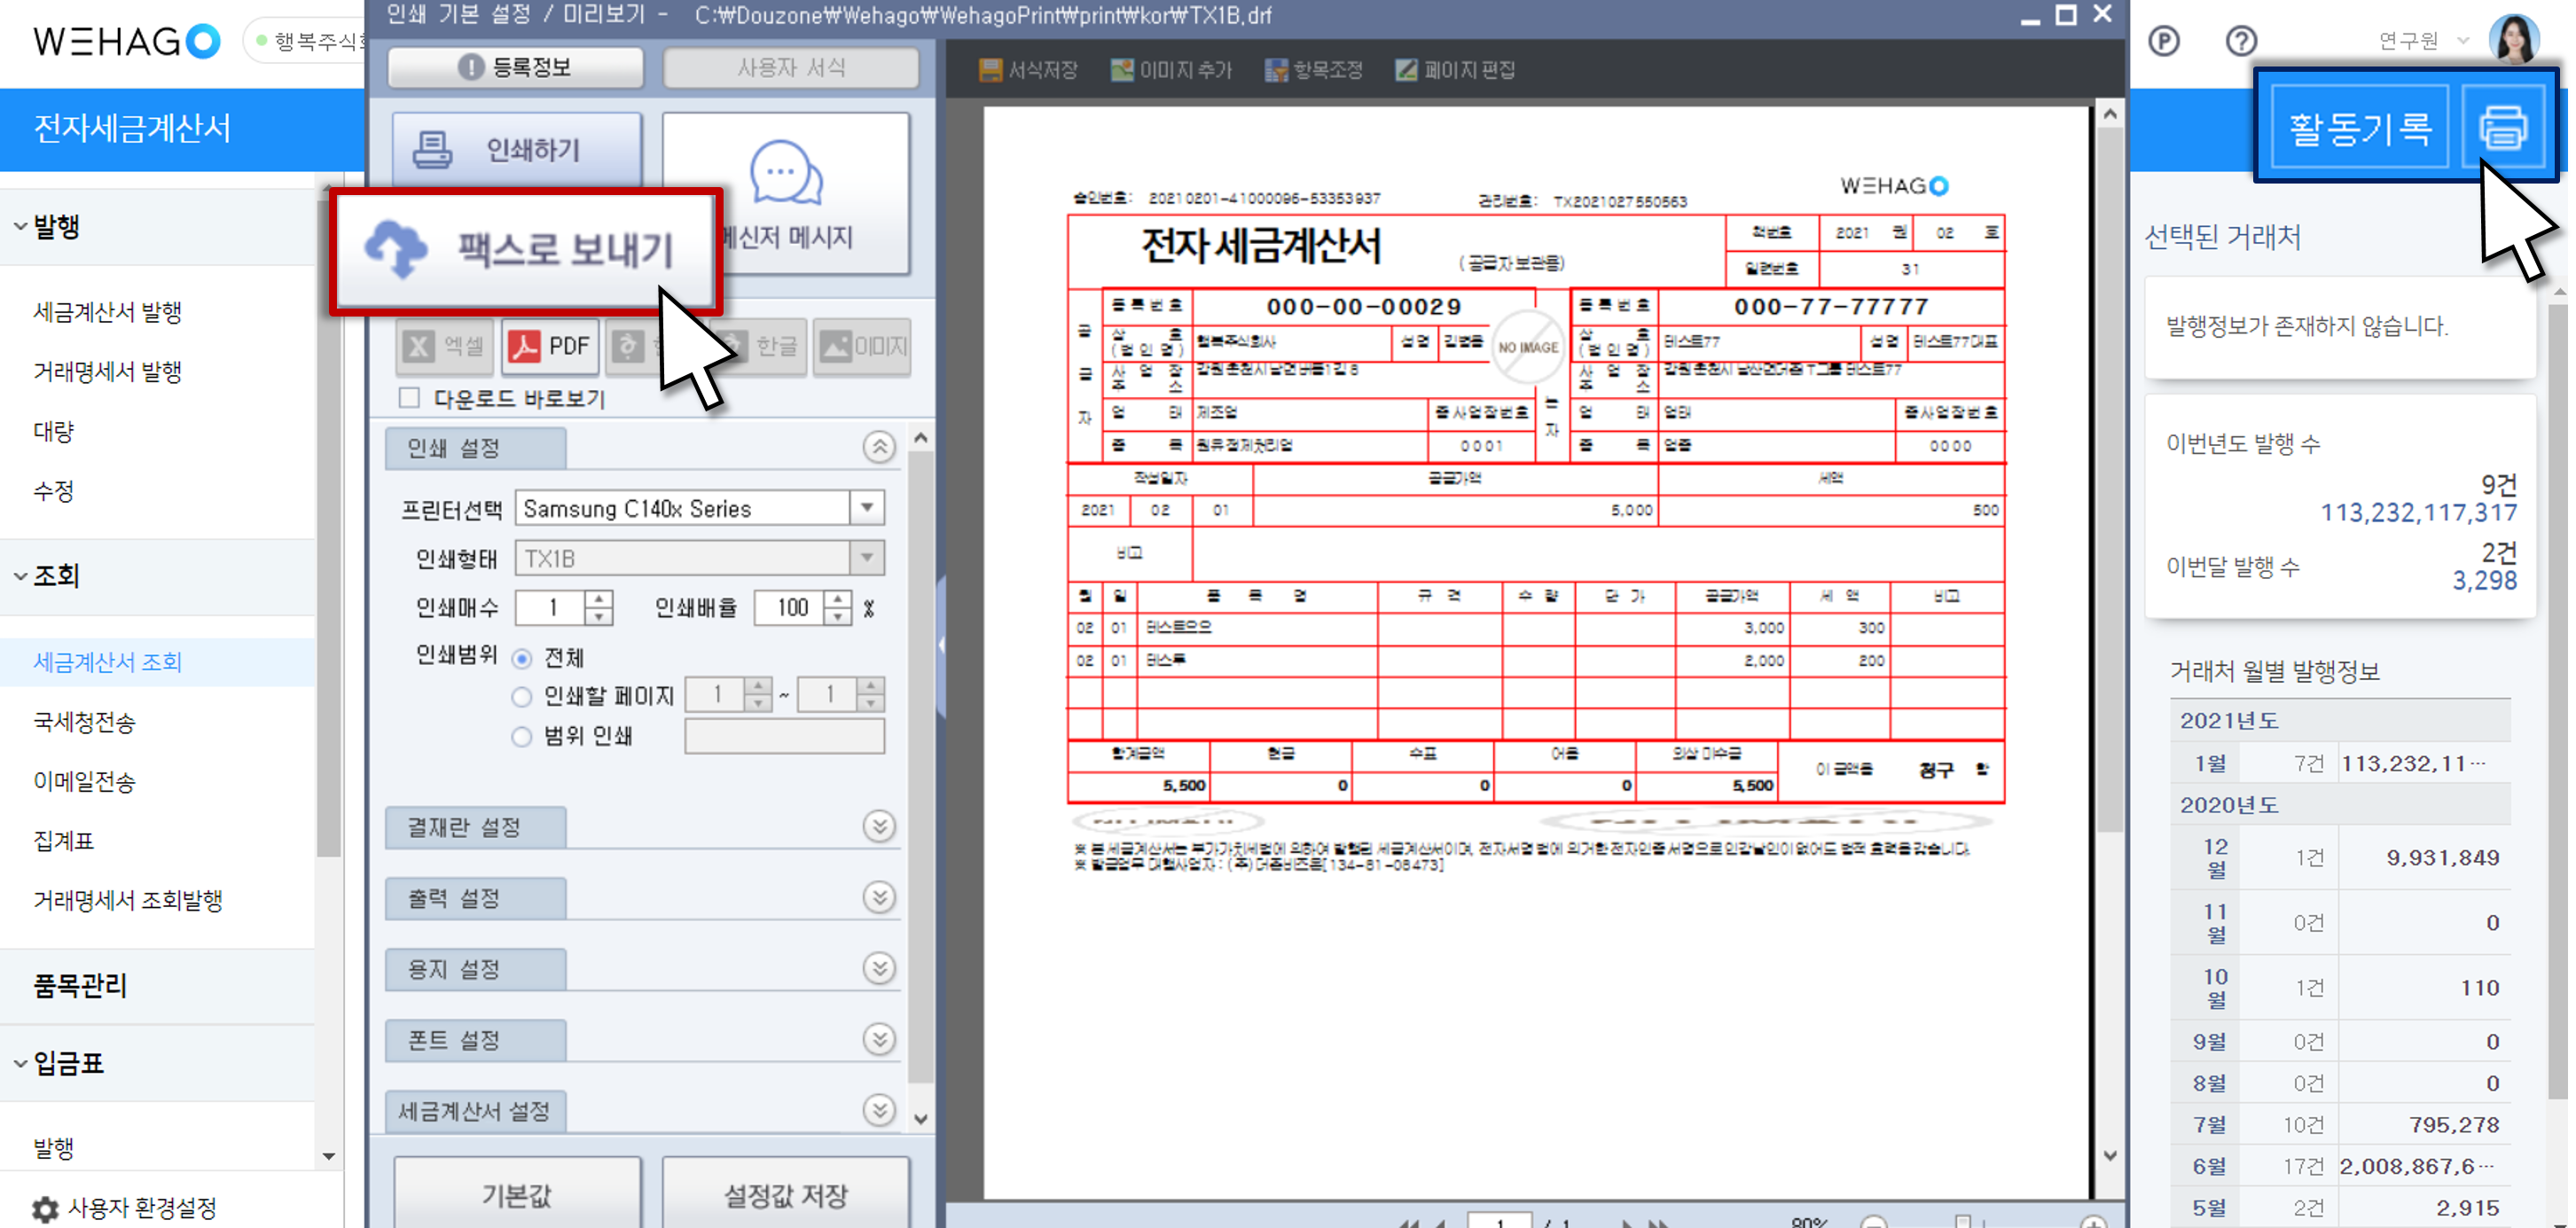This screenshot has height=1228, width=2576.
Task: Open the 프린터선택 dropdown
Action: [x=867, y=508]
